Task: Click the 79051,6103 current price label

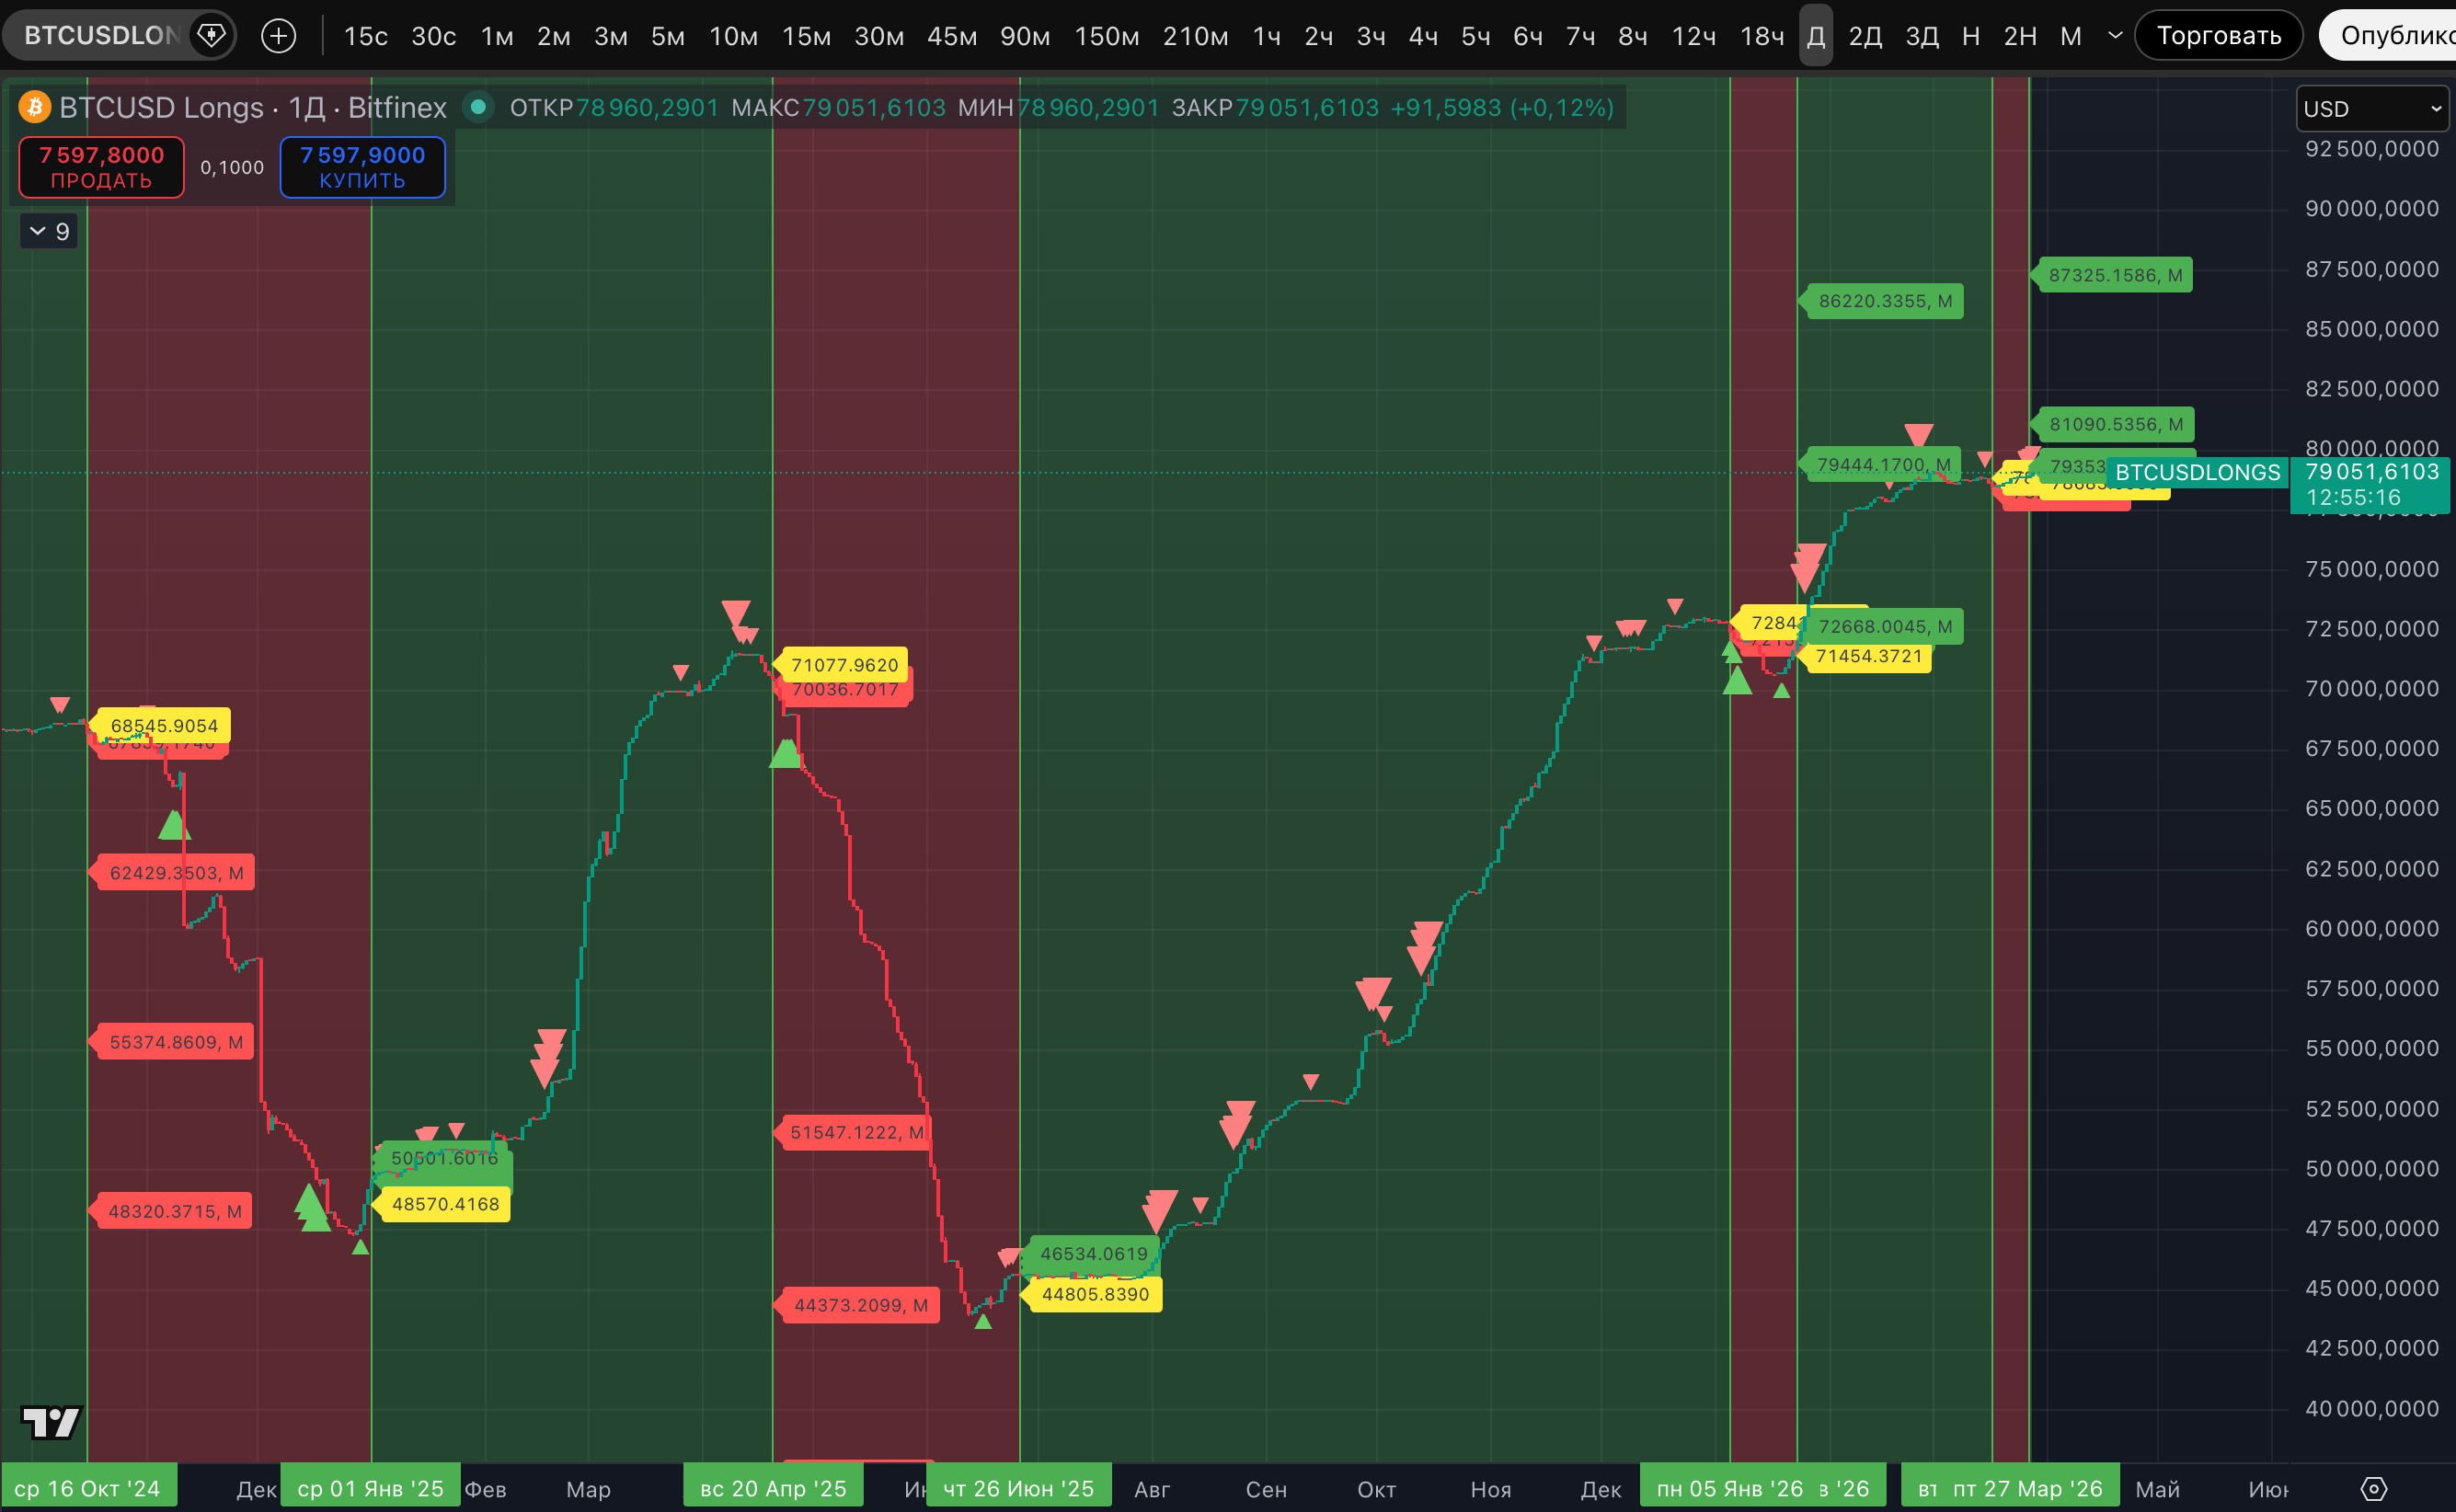Action: (2371, 472)
